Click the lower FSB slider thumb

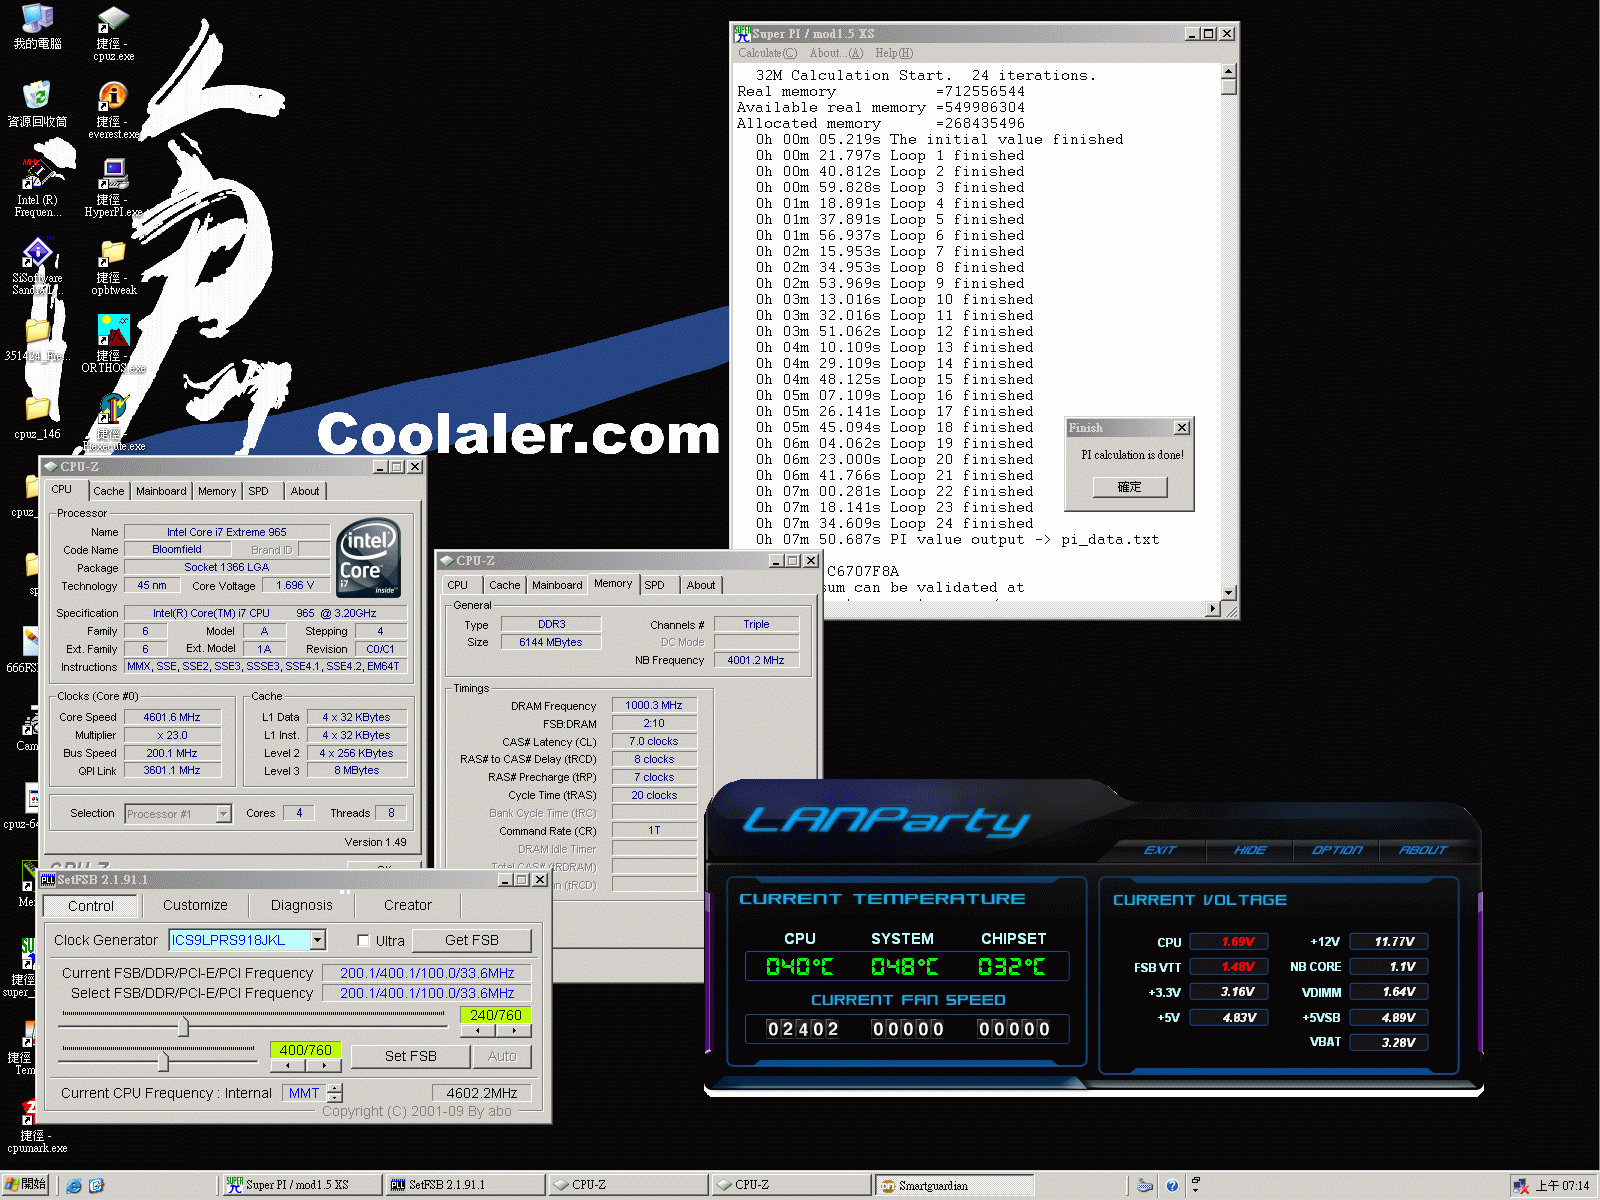tap(163, 1060)
